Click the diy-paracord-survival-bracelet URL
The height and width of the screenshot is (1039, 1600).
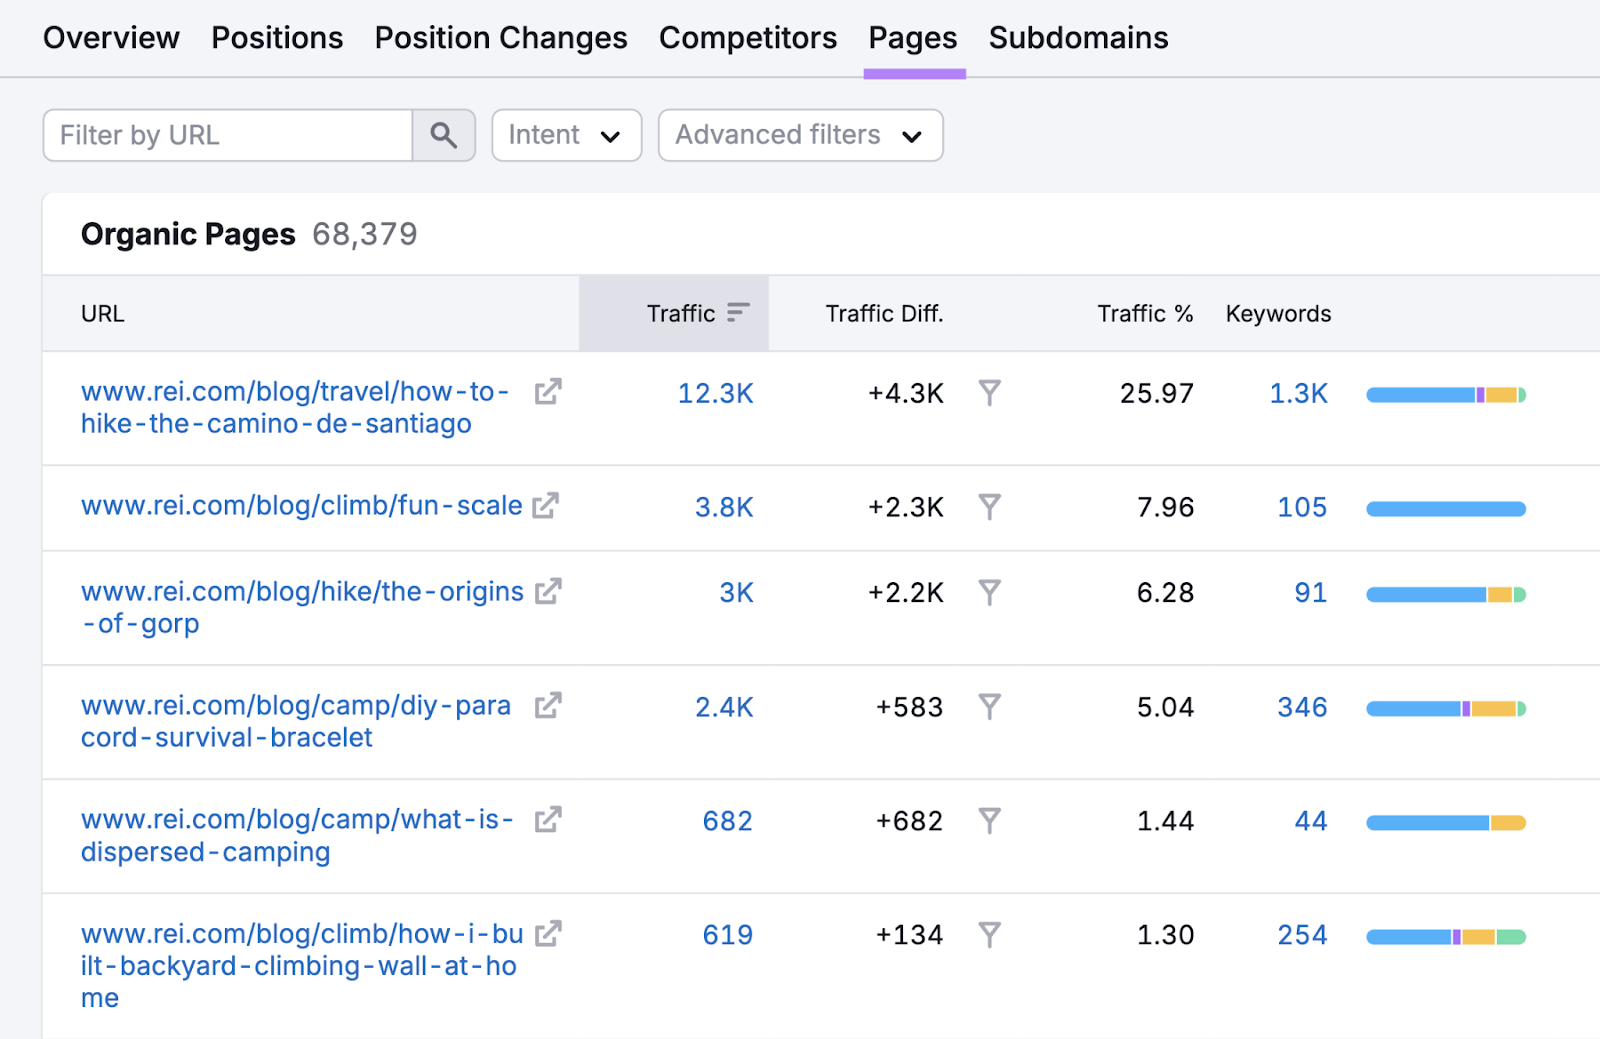295,721
